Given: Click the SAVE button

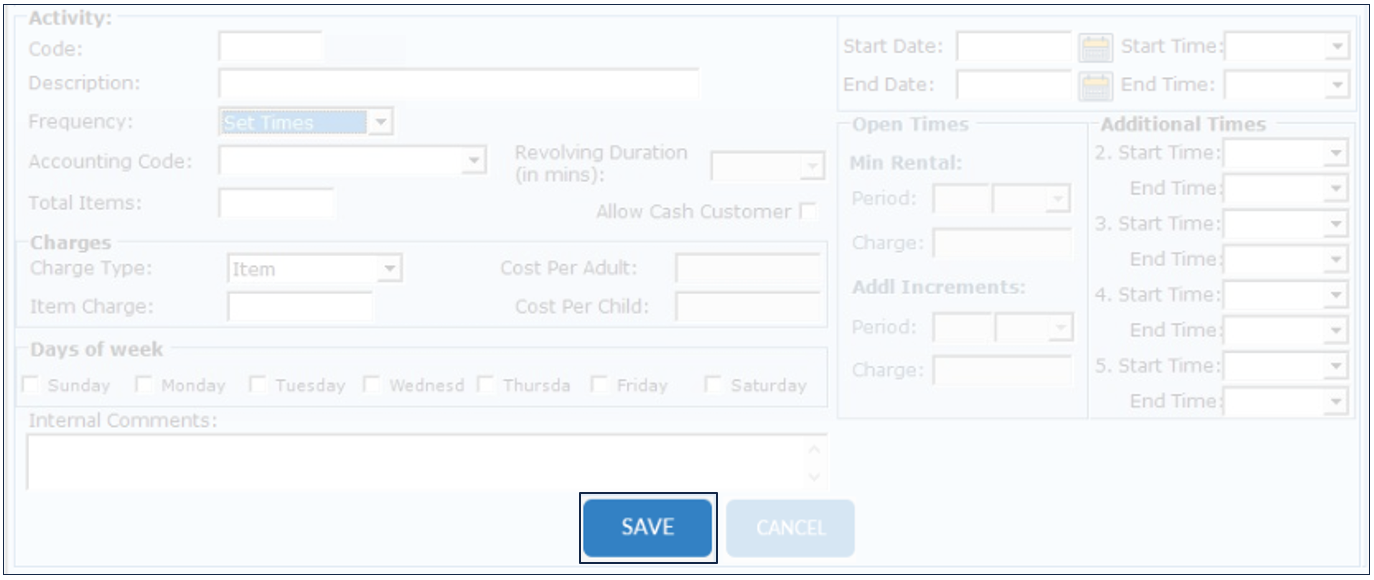Looking at the screenshot, I should [647, 528].
